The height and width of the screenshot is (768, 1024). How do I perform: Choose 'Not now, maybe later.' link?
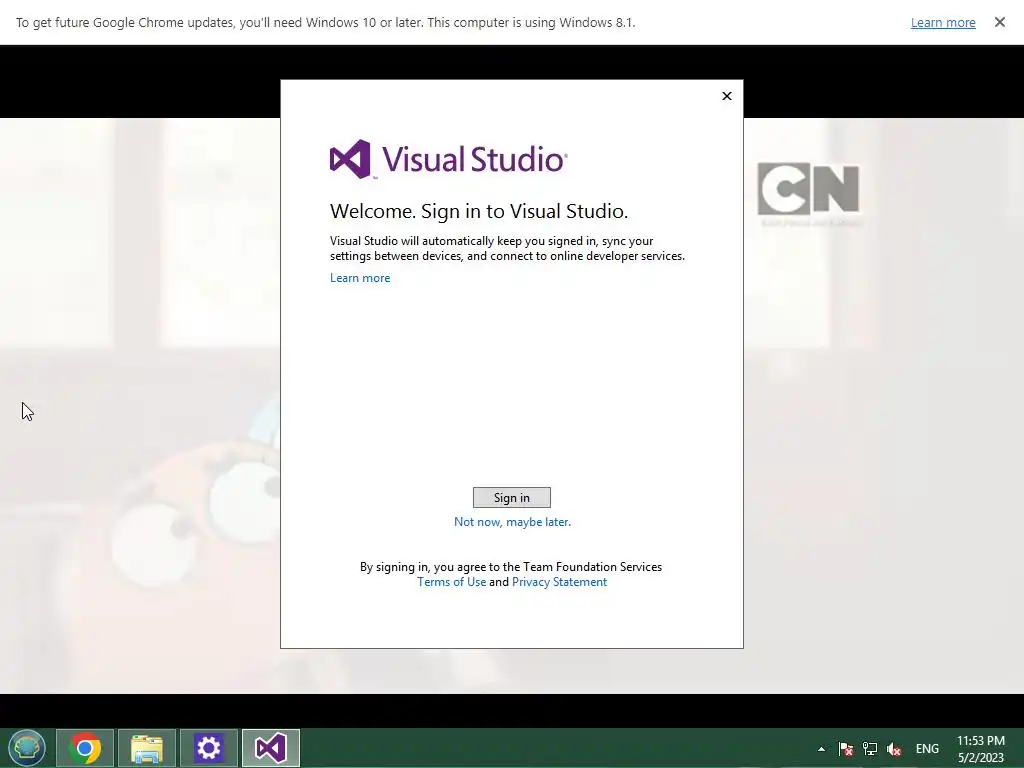click(512, 522)
